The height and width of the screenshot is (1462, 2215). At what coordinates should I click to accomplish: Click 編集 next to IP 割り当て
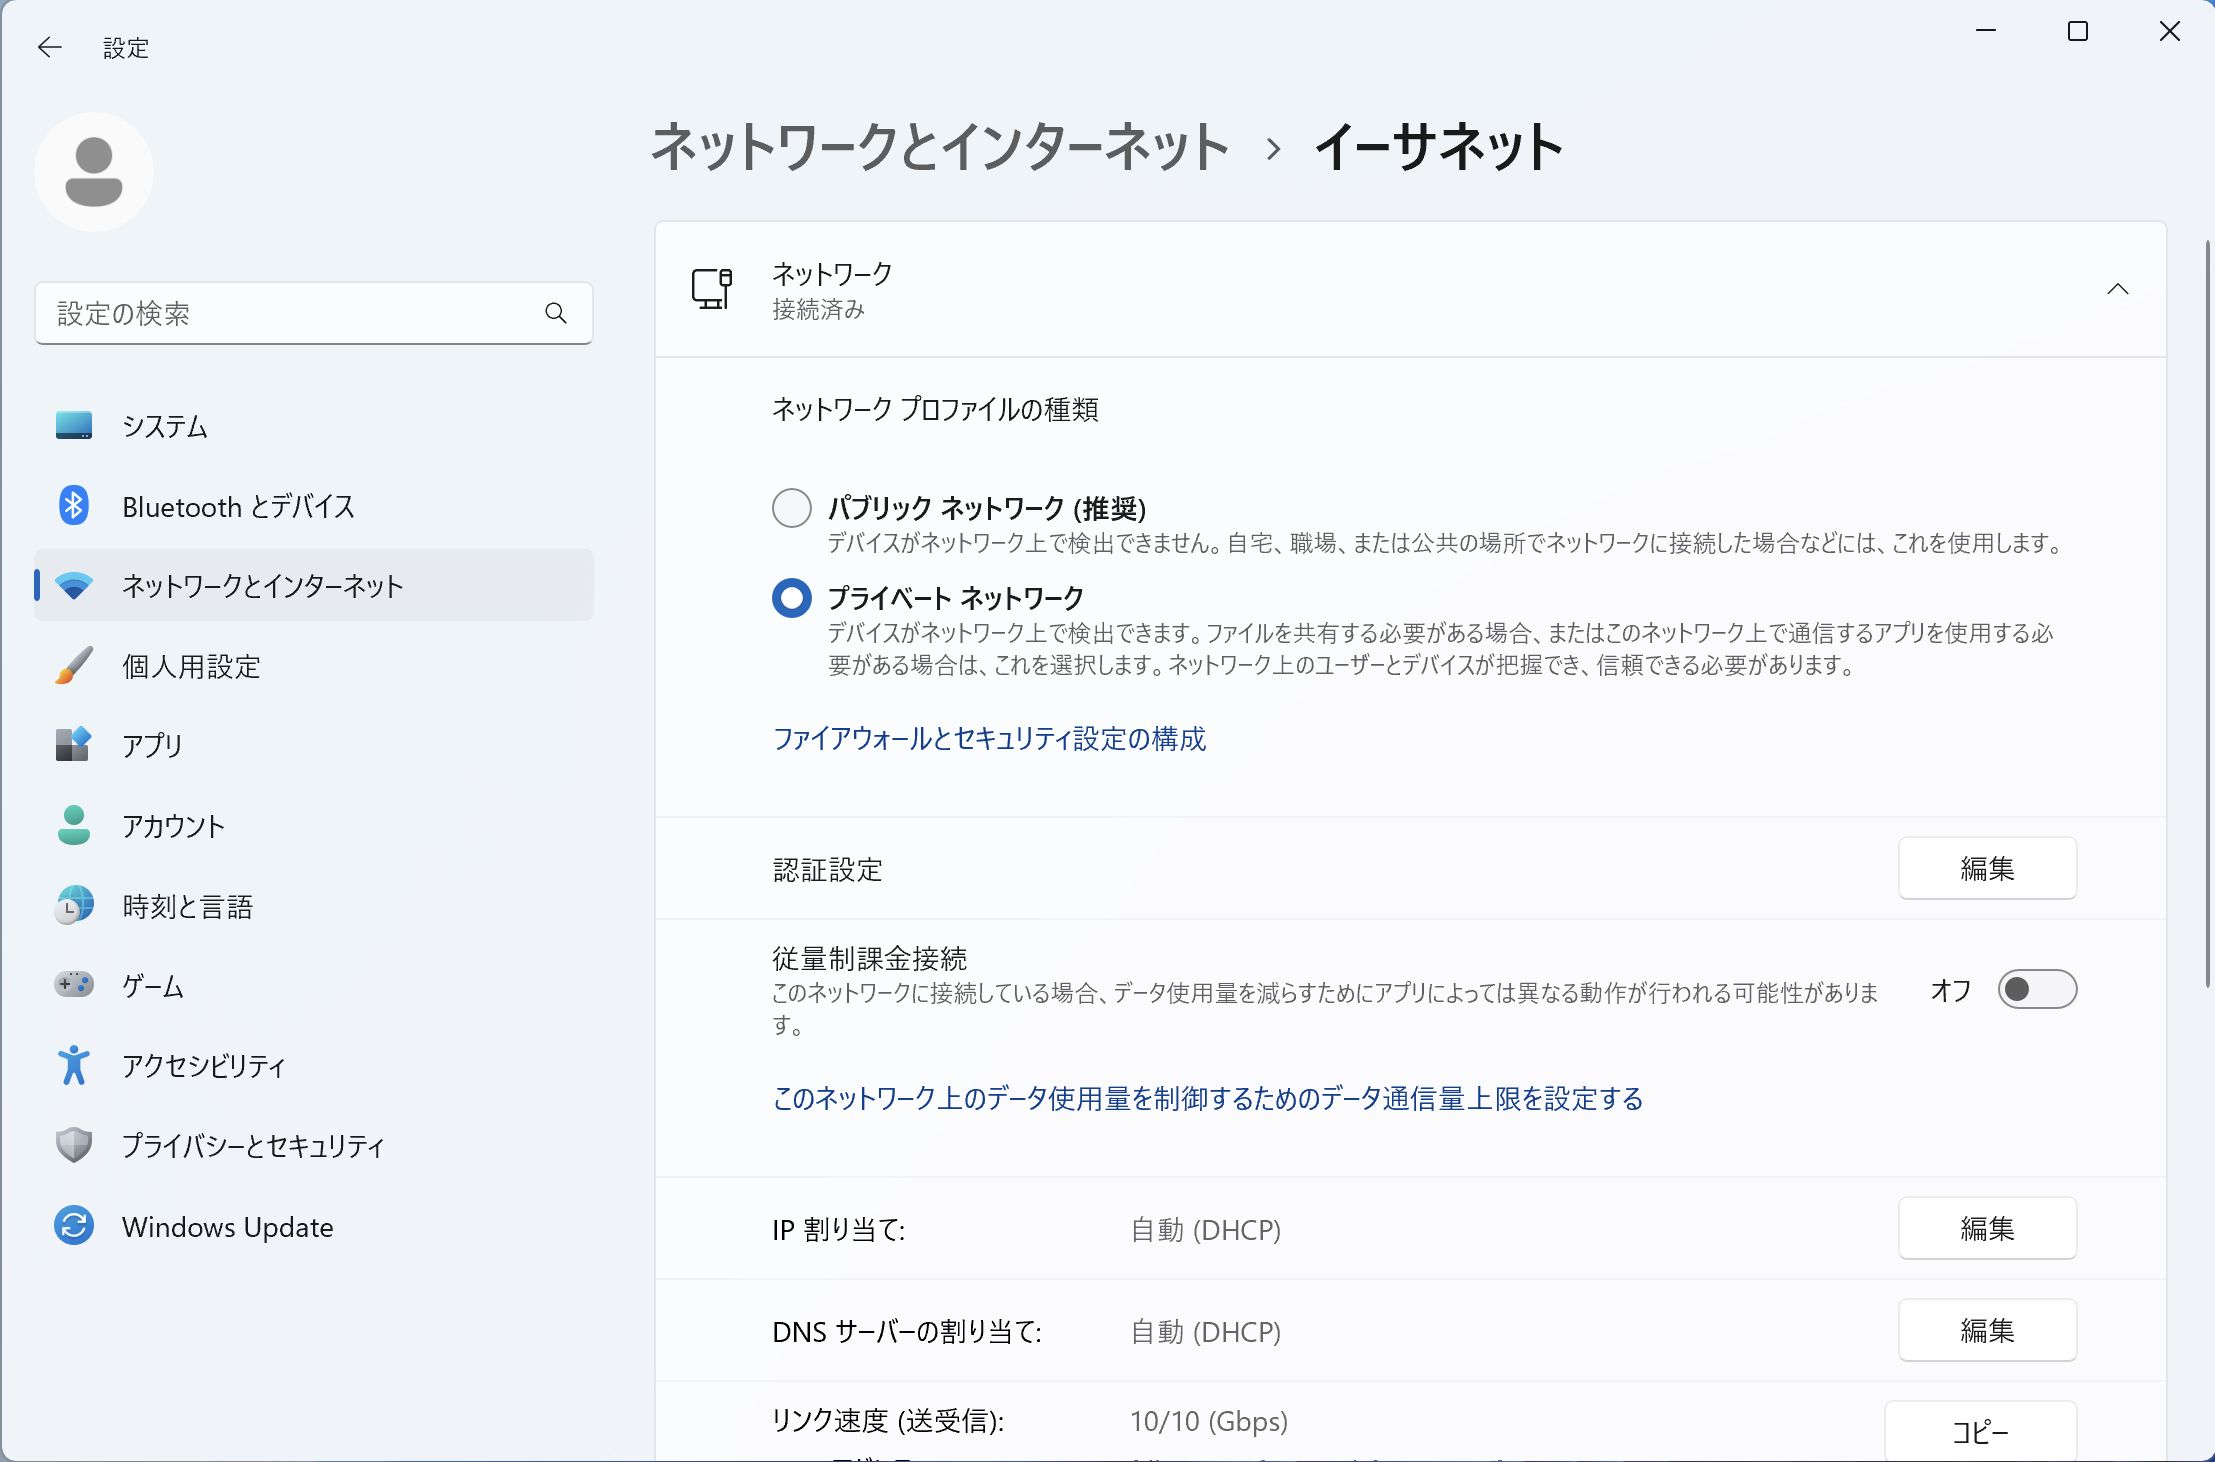pos(1987,1229)
